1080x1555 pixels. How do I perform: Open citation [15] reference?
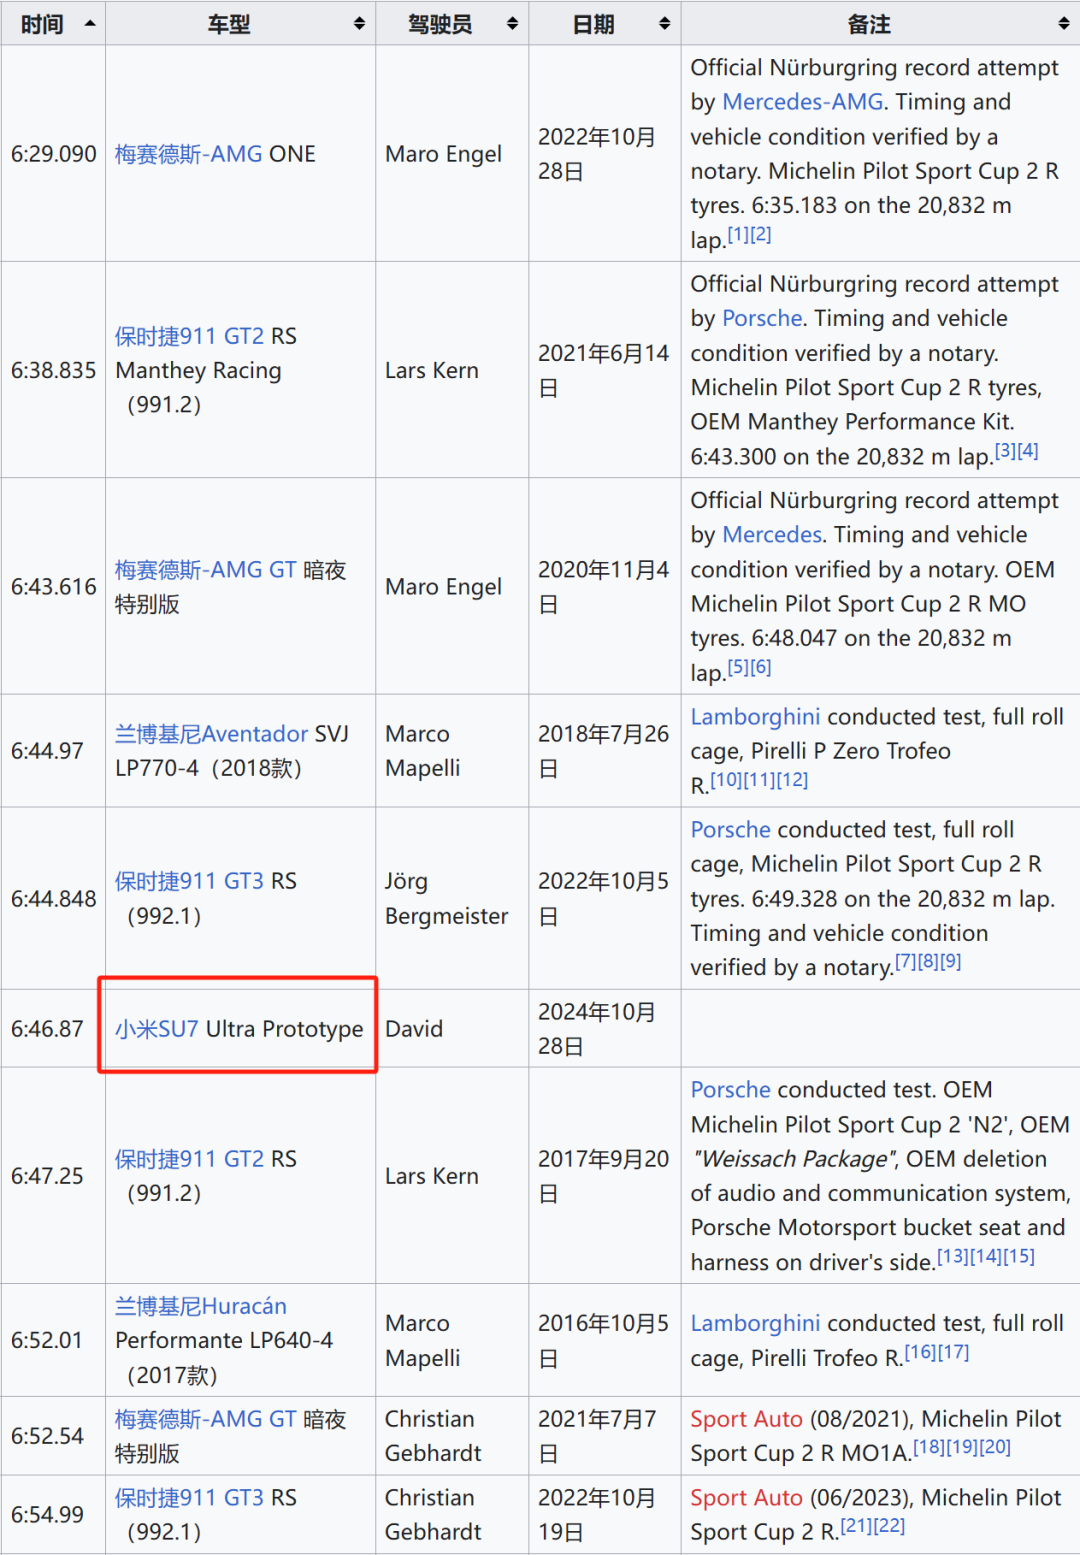click(1019, 1257)
